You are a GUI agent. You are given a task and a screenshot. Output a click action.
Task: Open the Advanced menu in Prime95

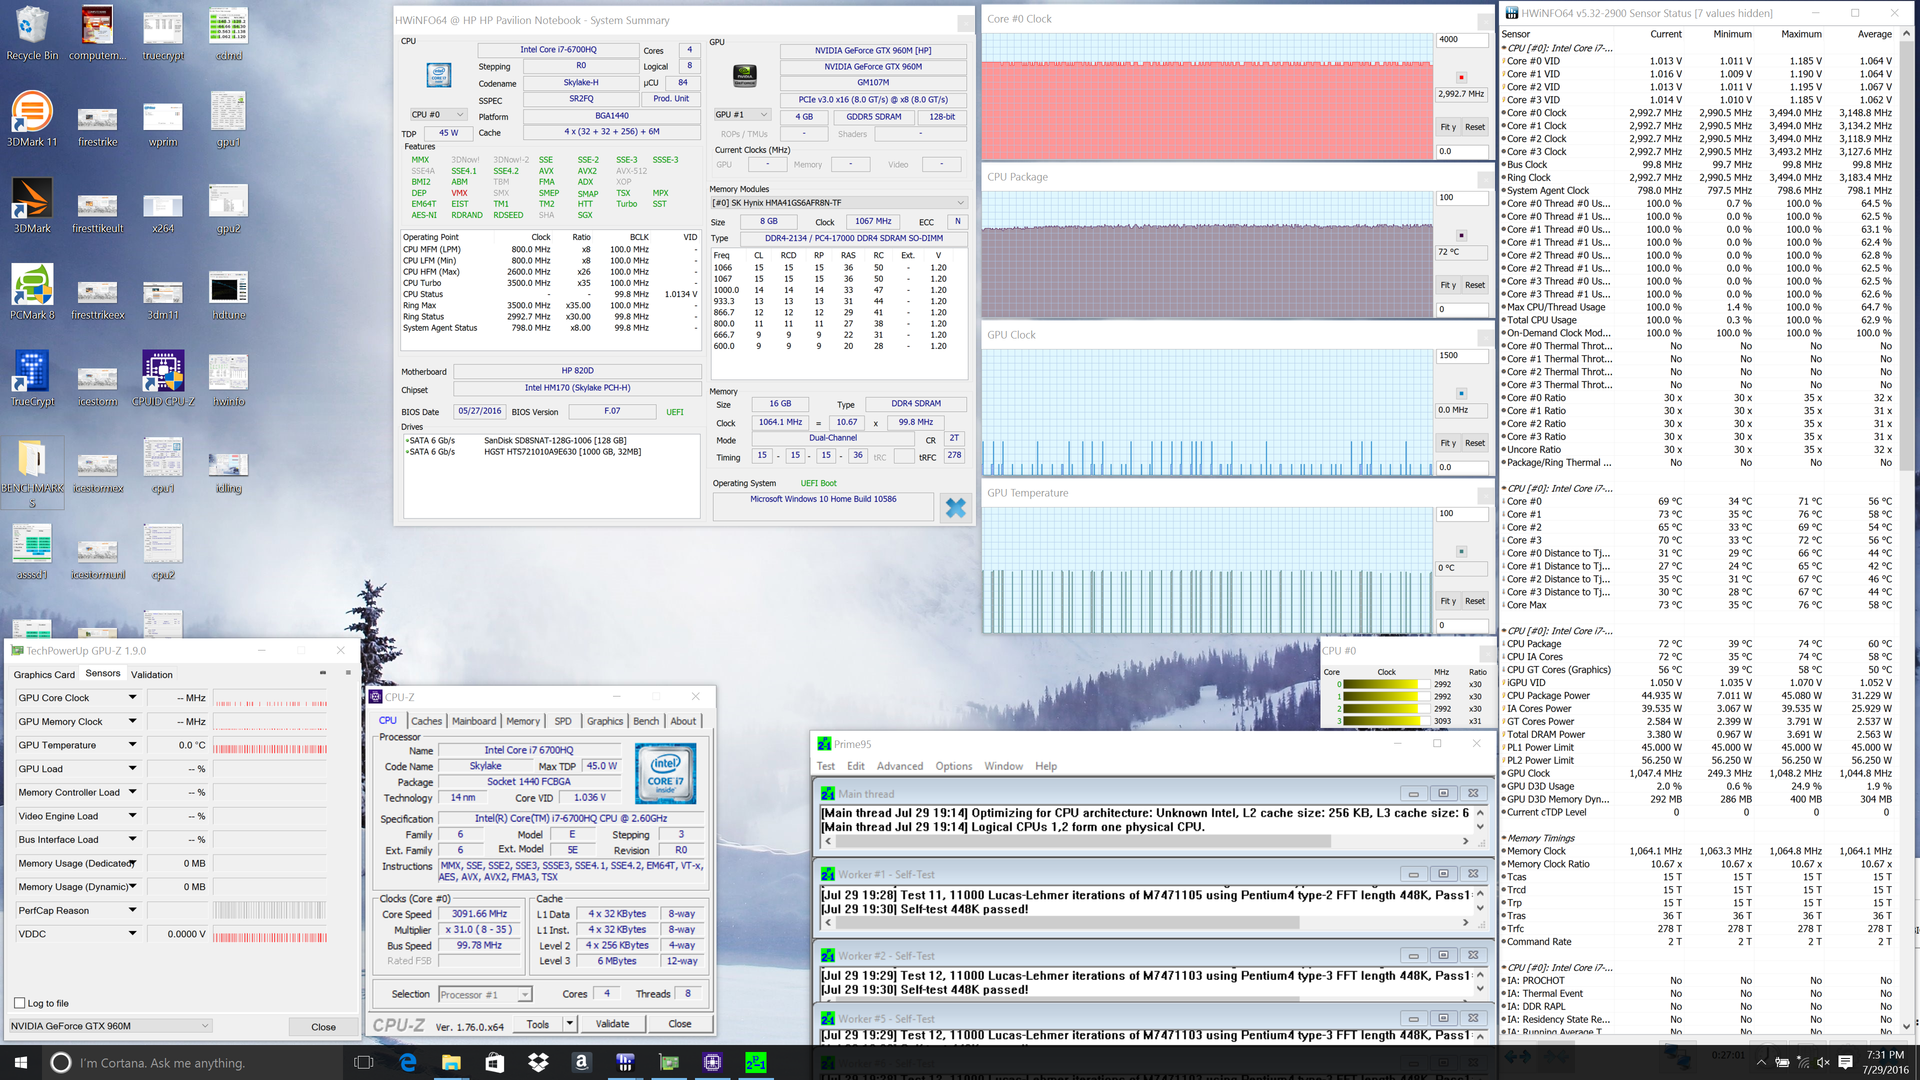[x=899, y=767]
